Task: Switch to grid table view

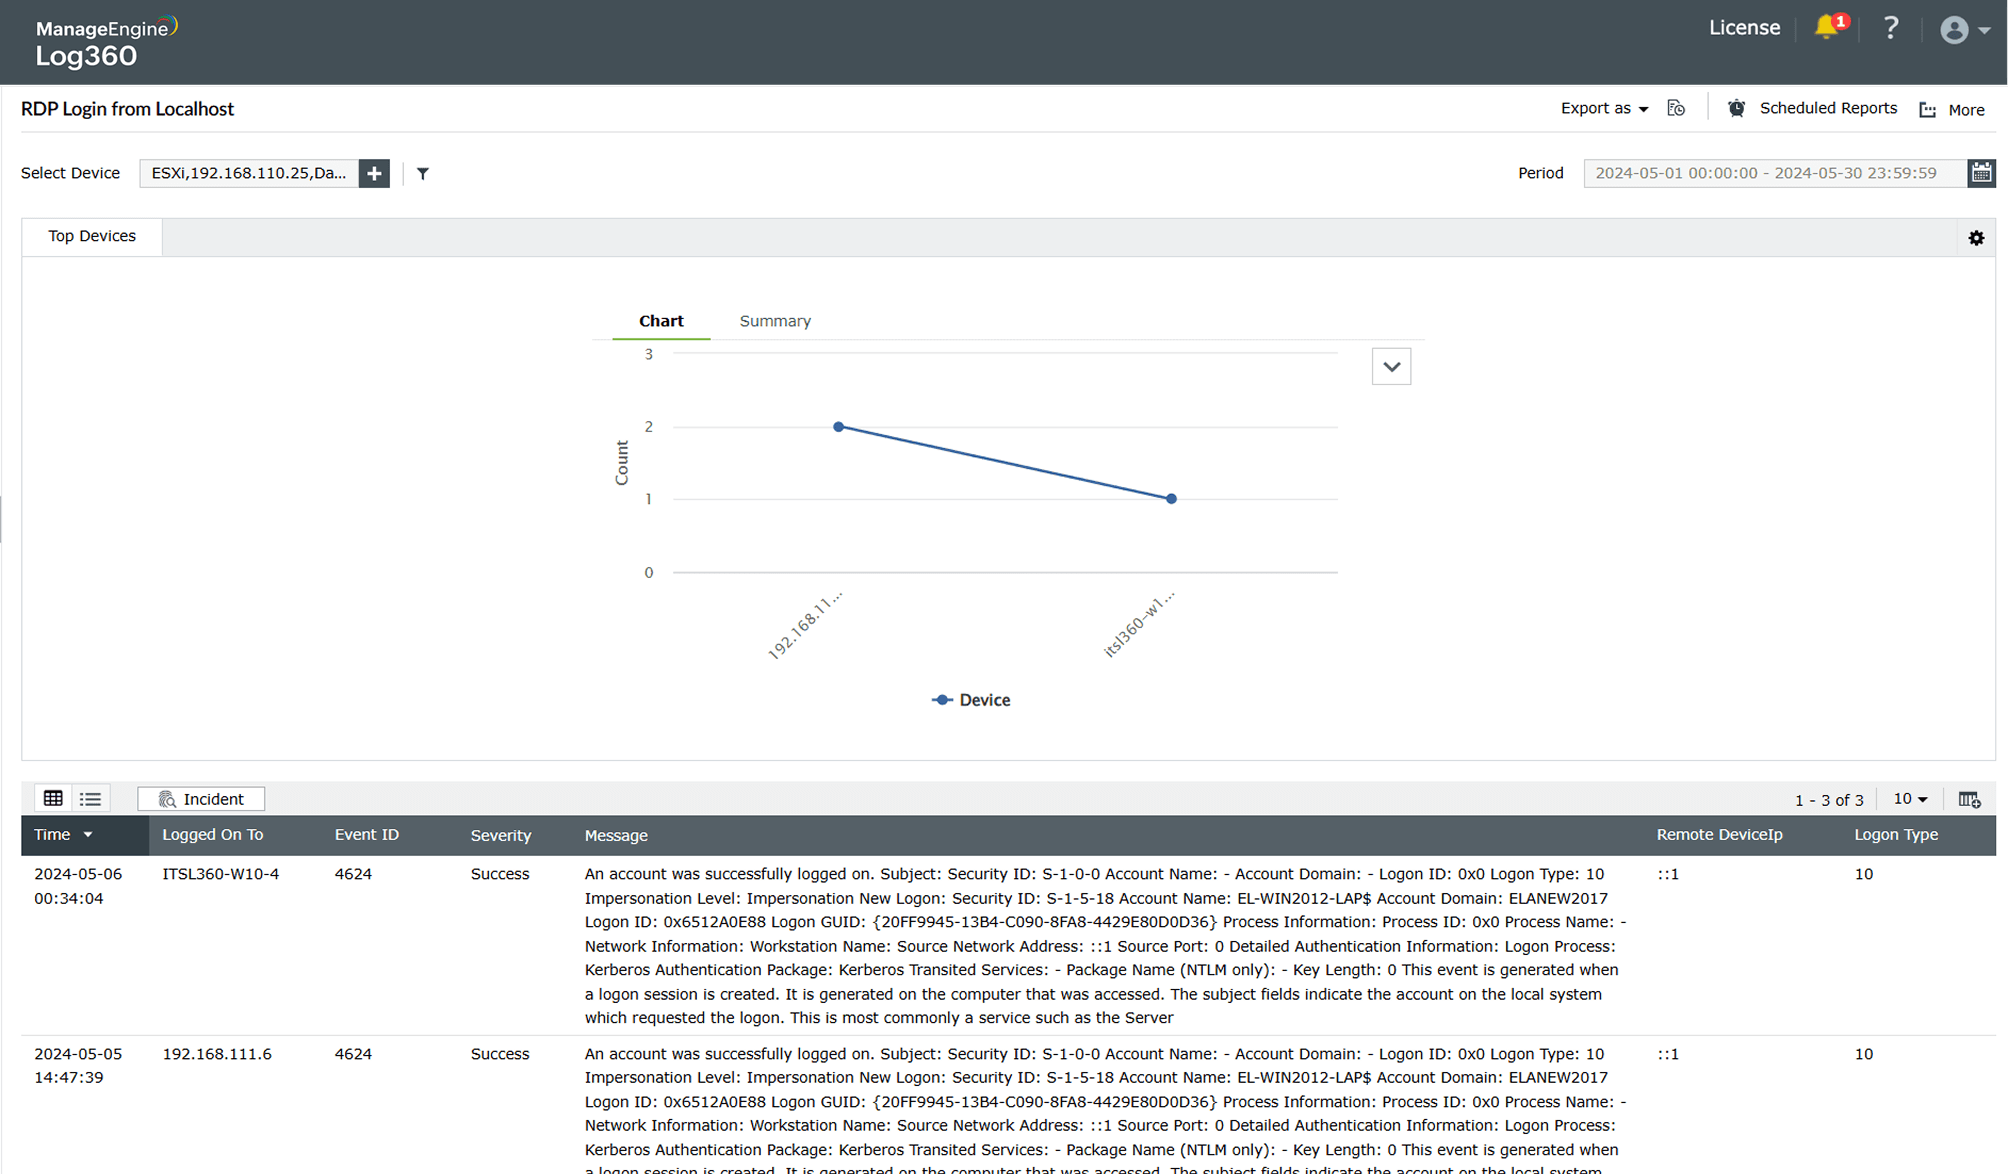Action: pos(53,798)
